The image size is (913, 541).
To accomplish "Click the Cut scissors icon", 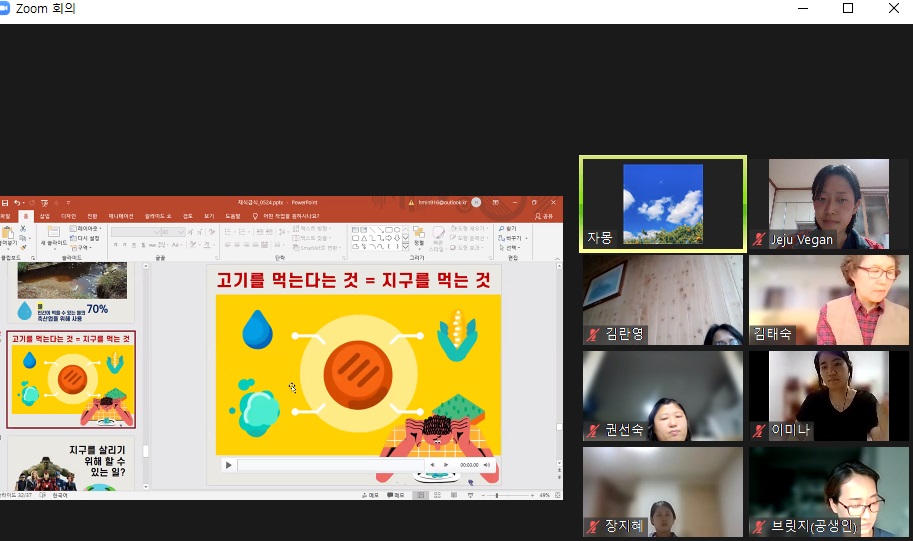I will click(23, 228).
